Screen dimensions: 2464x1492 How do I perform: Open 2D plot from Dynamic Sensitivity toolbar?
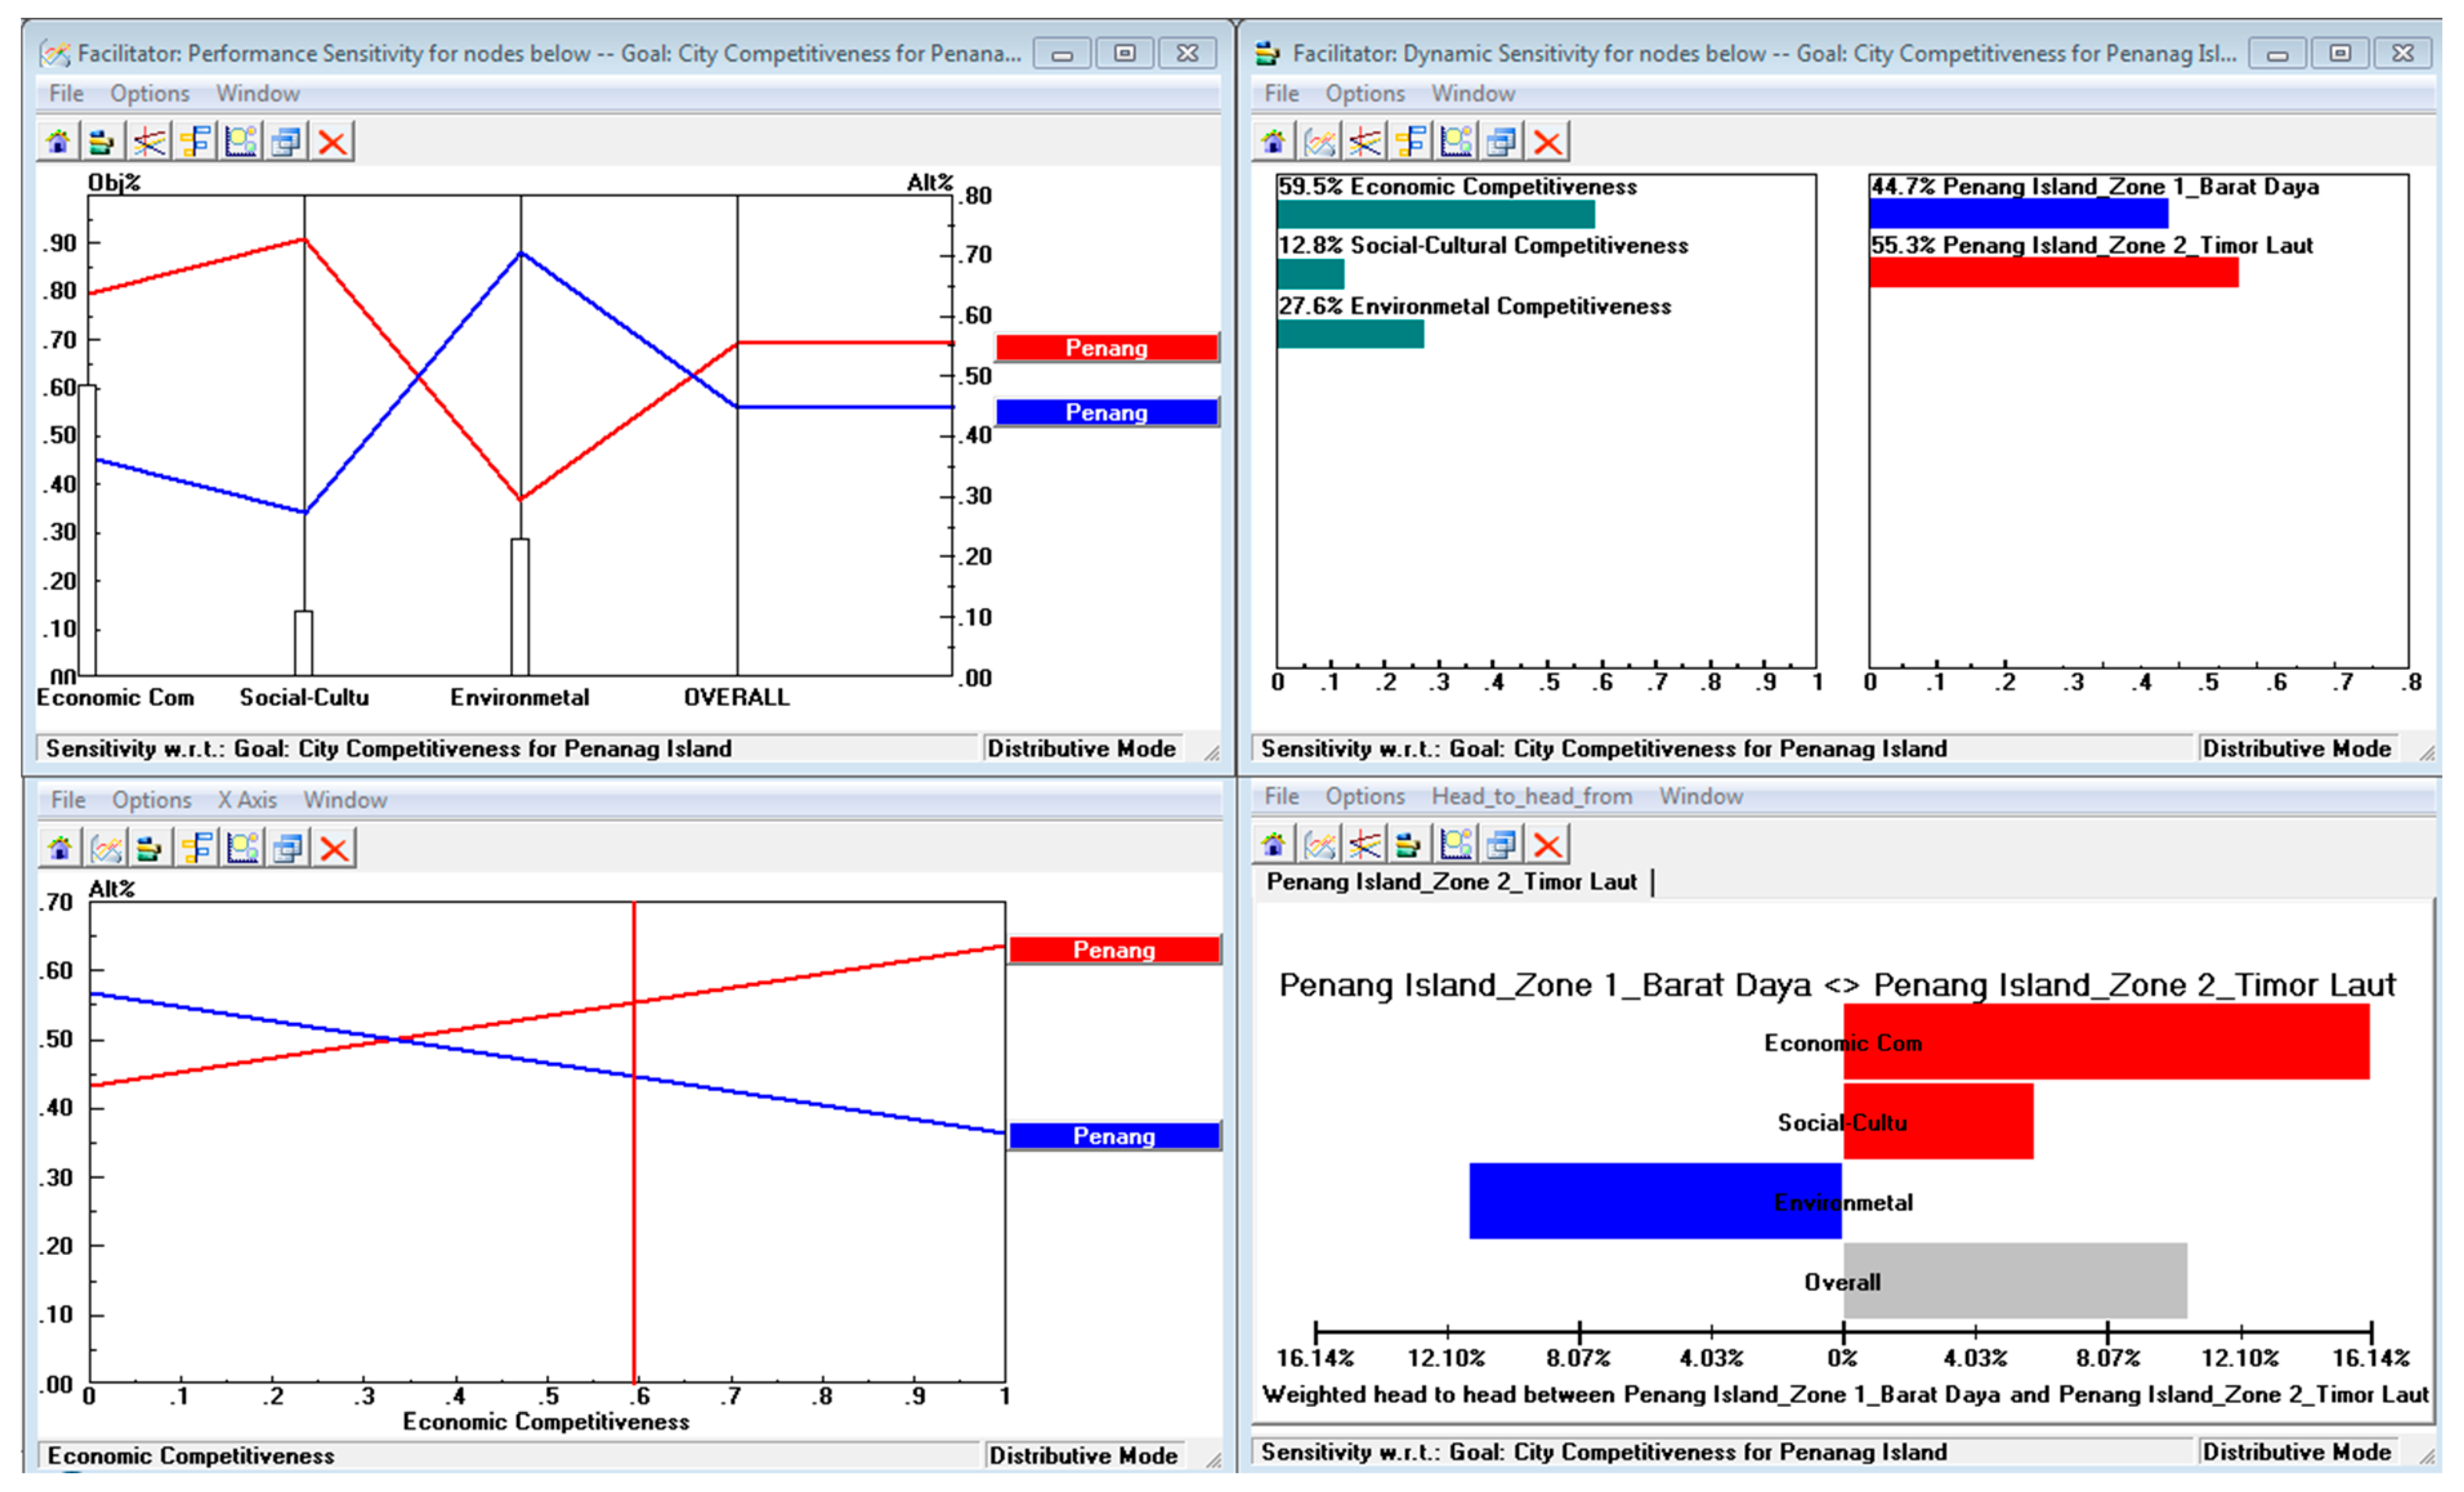(x=1456, y=142)
